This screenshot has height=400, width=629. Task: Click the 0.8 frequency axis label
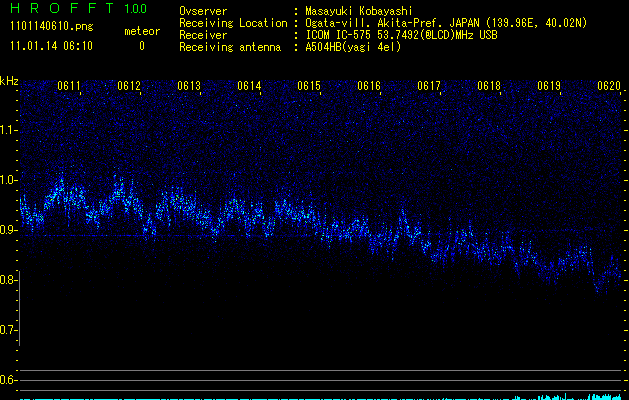tap(9, 280)
